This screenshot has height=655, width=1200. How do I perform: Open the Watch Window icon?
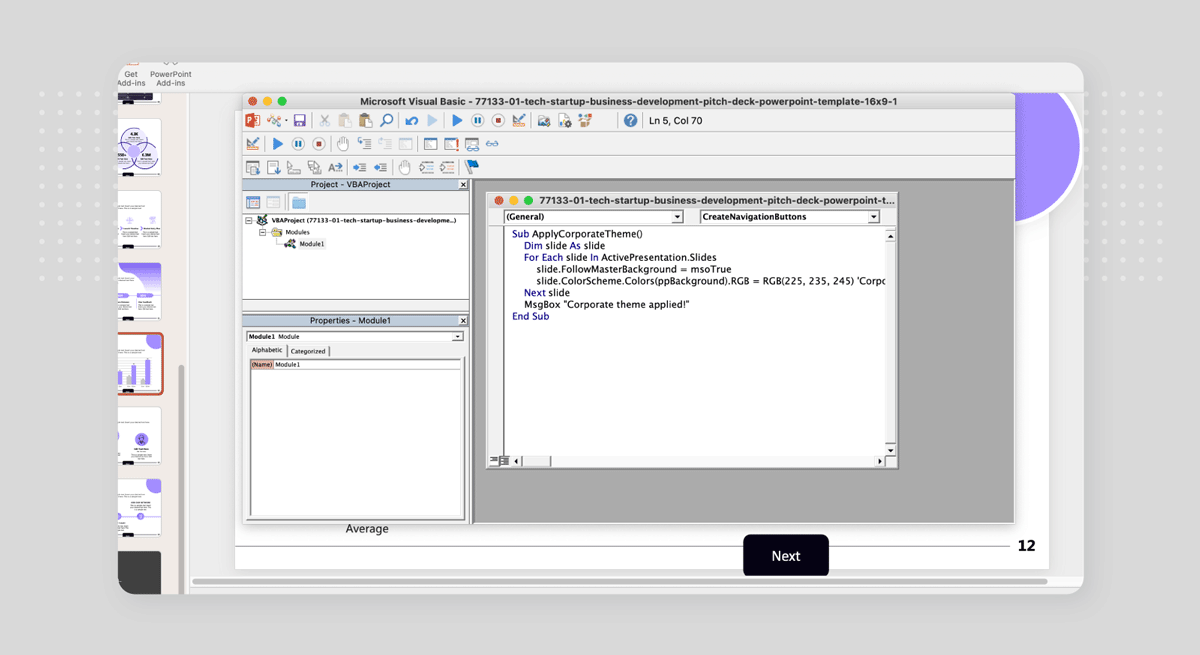pos(472,143)
